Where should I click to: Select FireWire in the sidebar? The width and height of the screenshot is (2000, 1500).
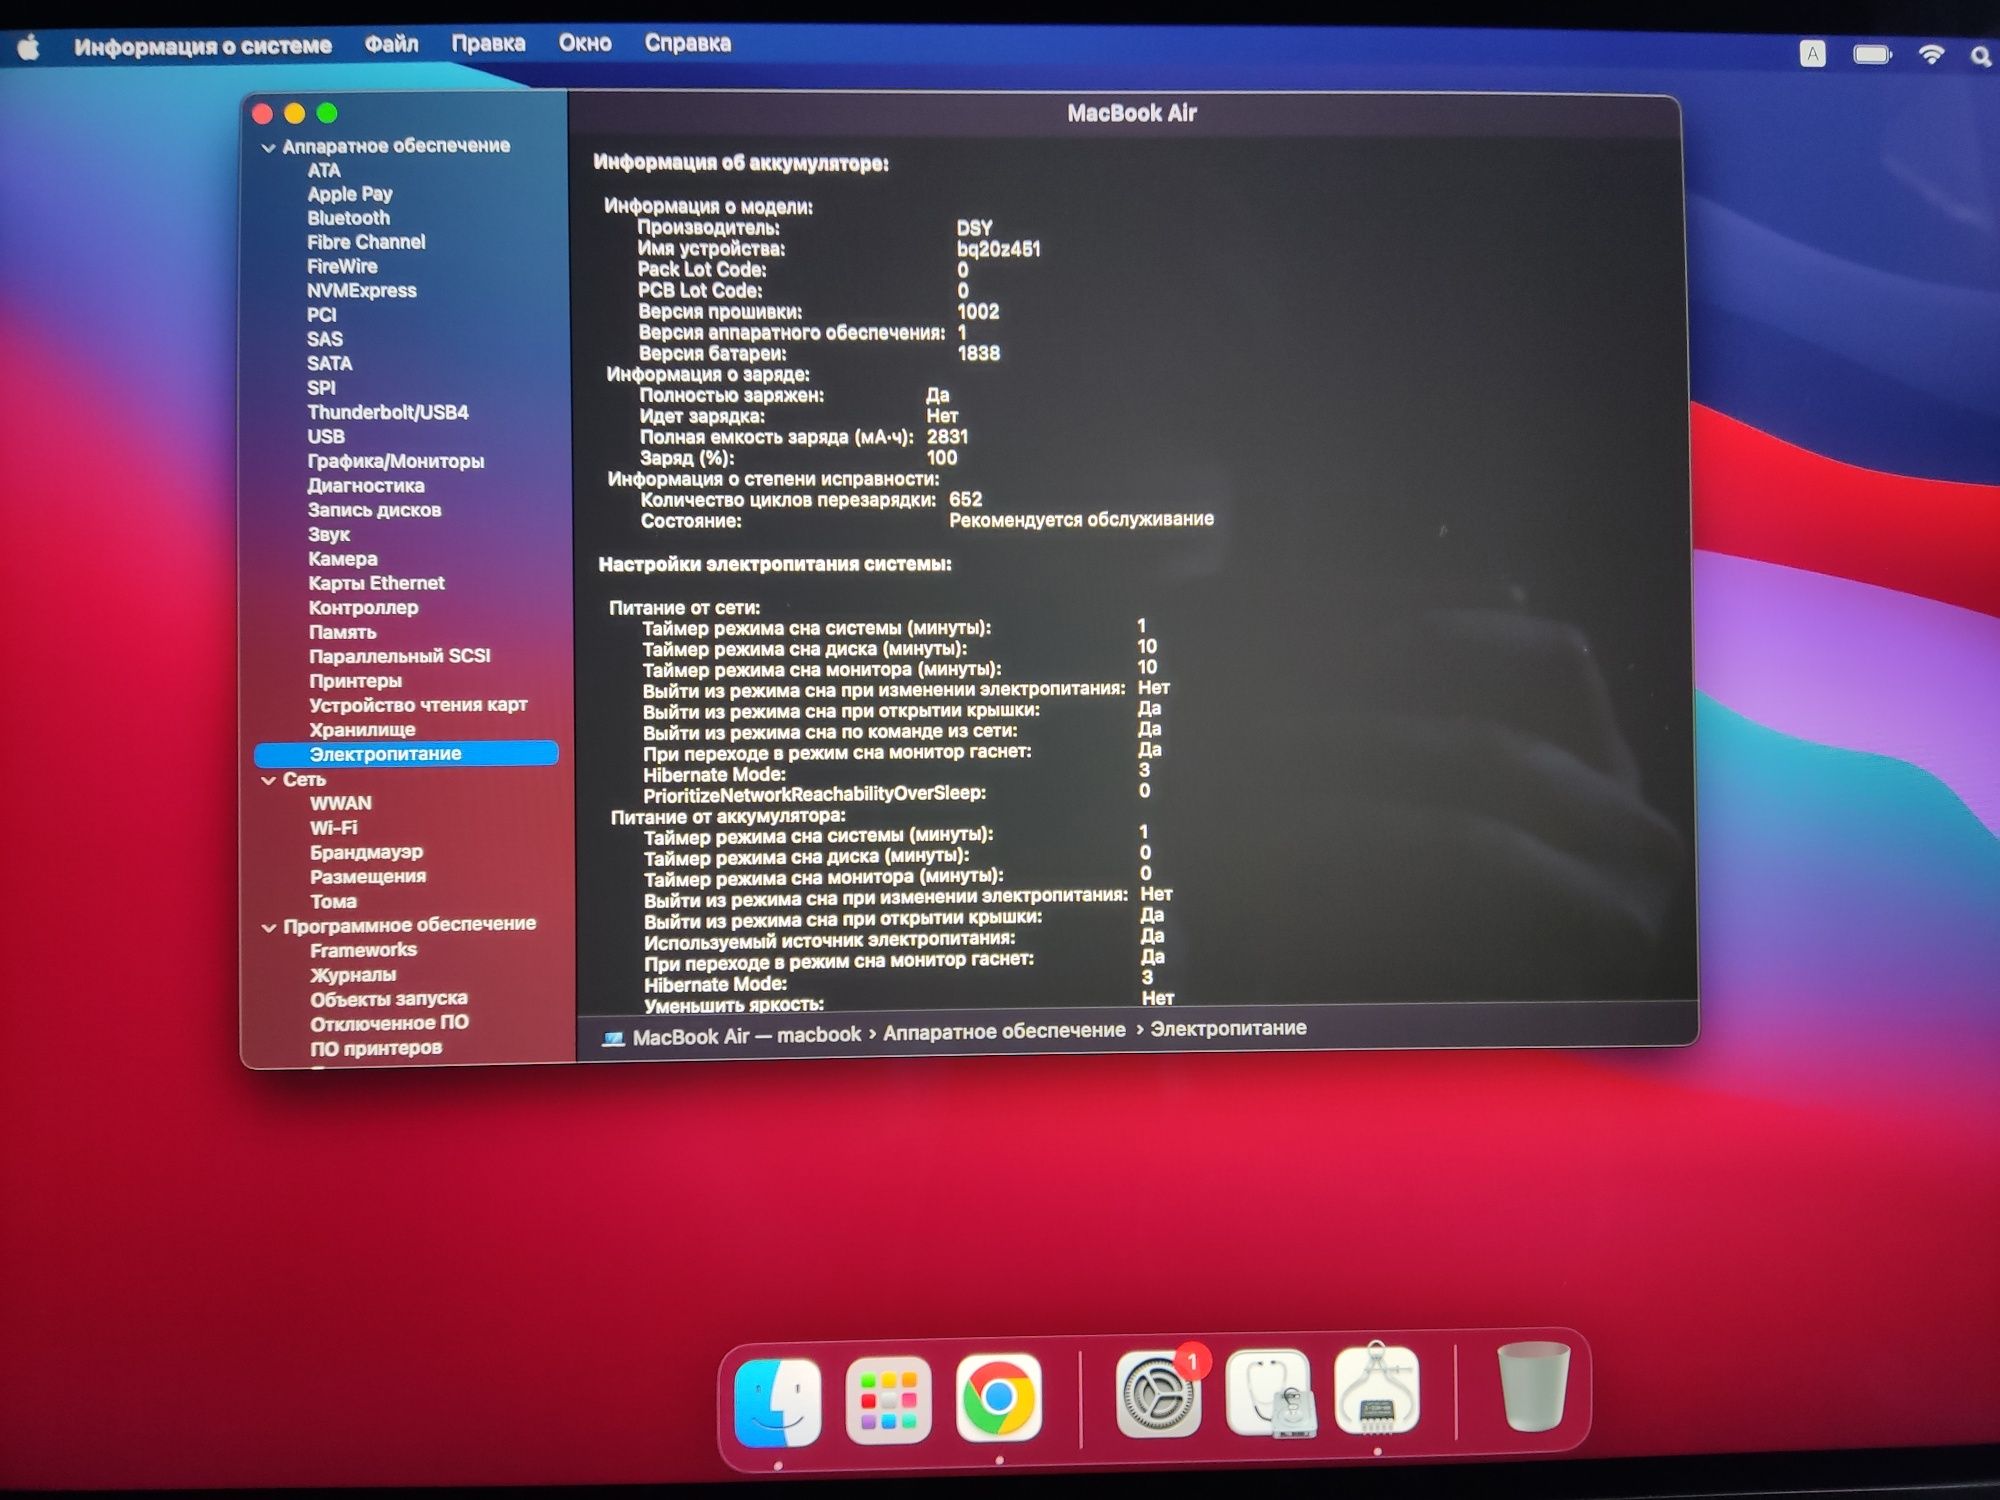[x=342, y=267]
